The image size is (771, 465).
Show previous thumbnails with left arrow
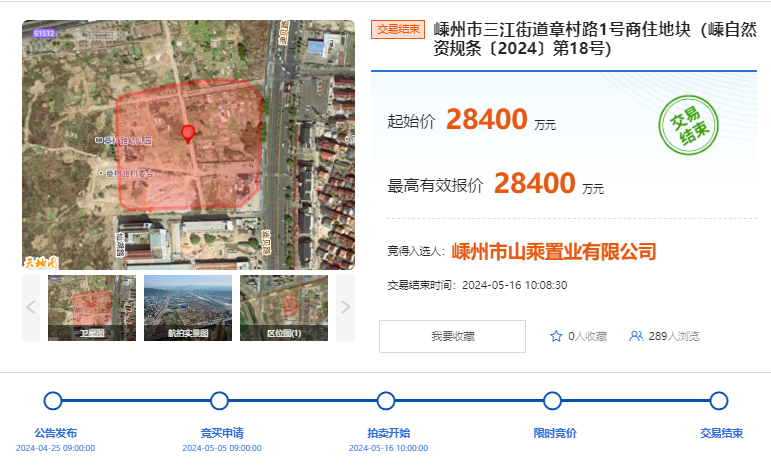coord(31,307)
